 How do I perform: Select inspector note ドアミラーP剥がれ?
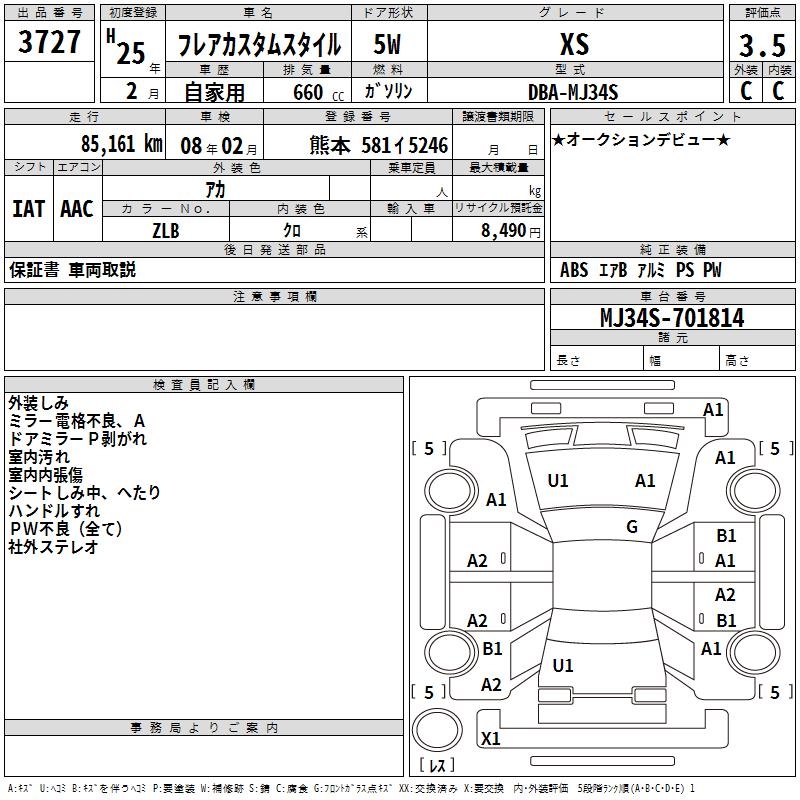pos(78,439)
